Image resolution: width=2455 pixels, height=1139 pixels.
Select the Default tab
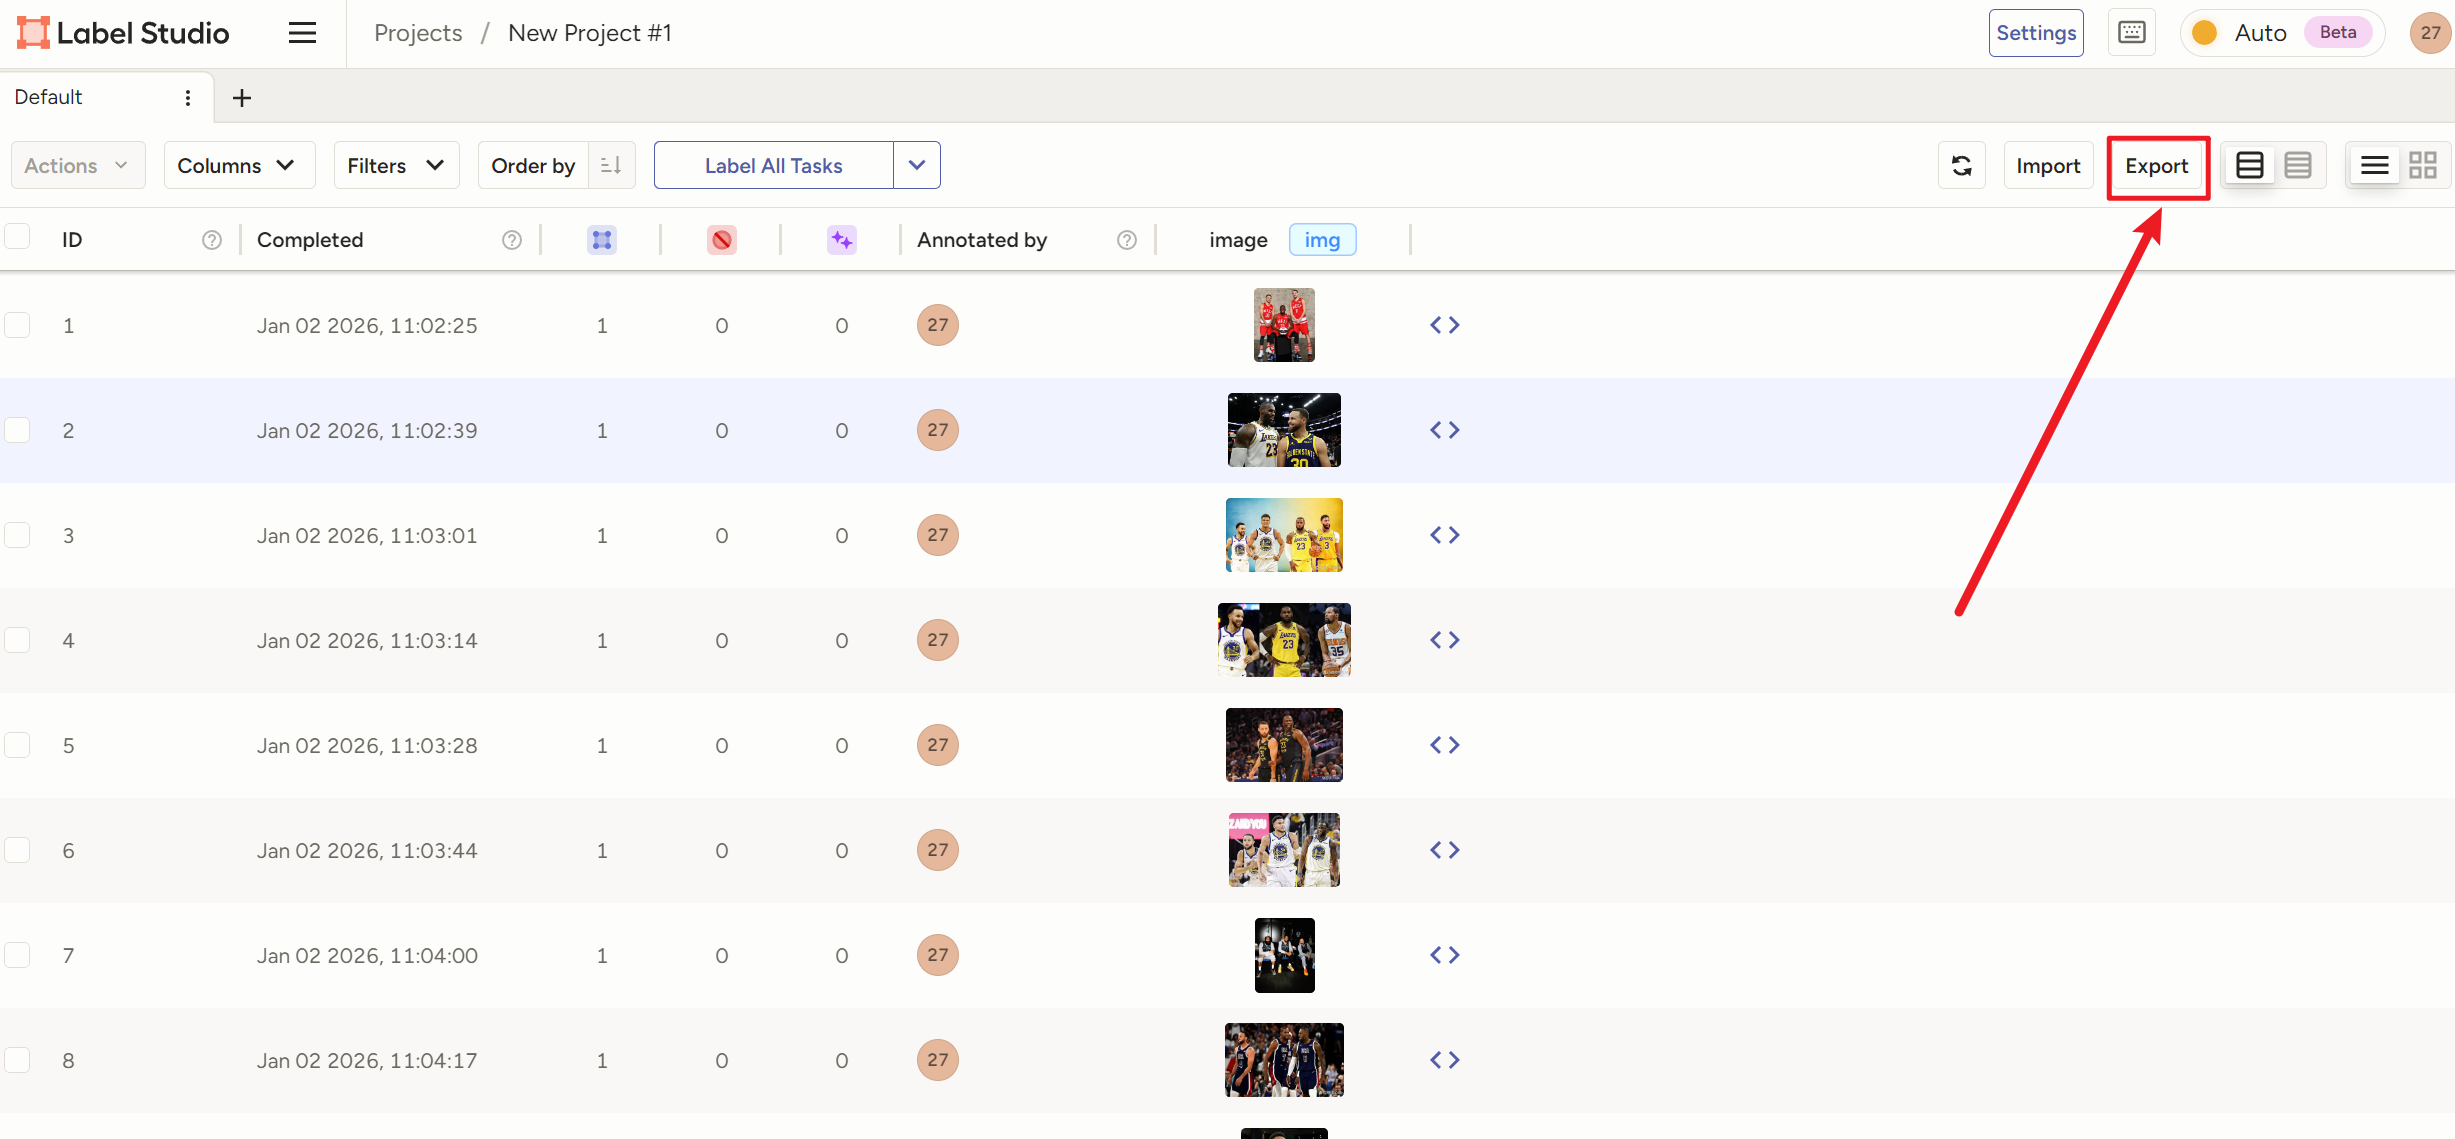point(48,97)
